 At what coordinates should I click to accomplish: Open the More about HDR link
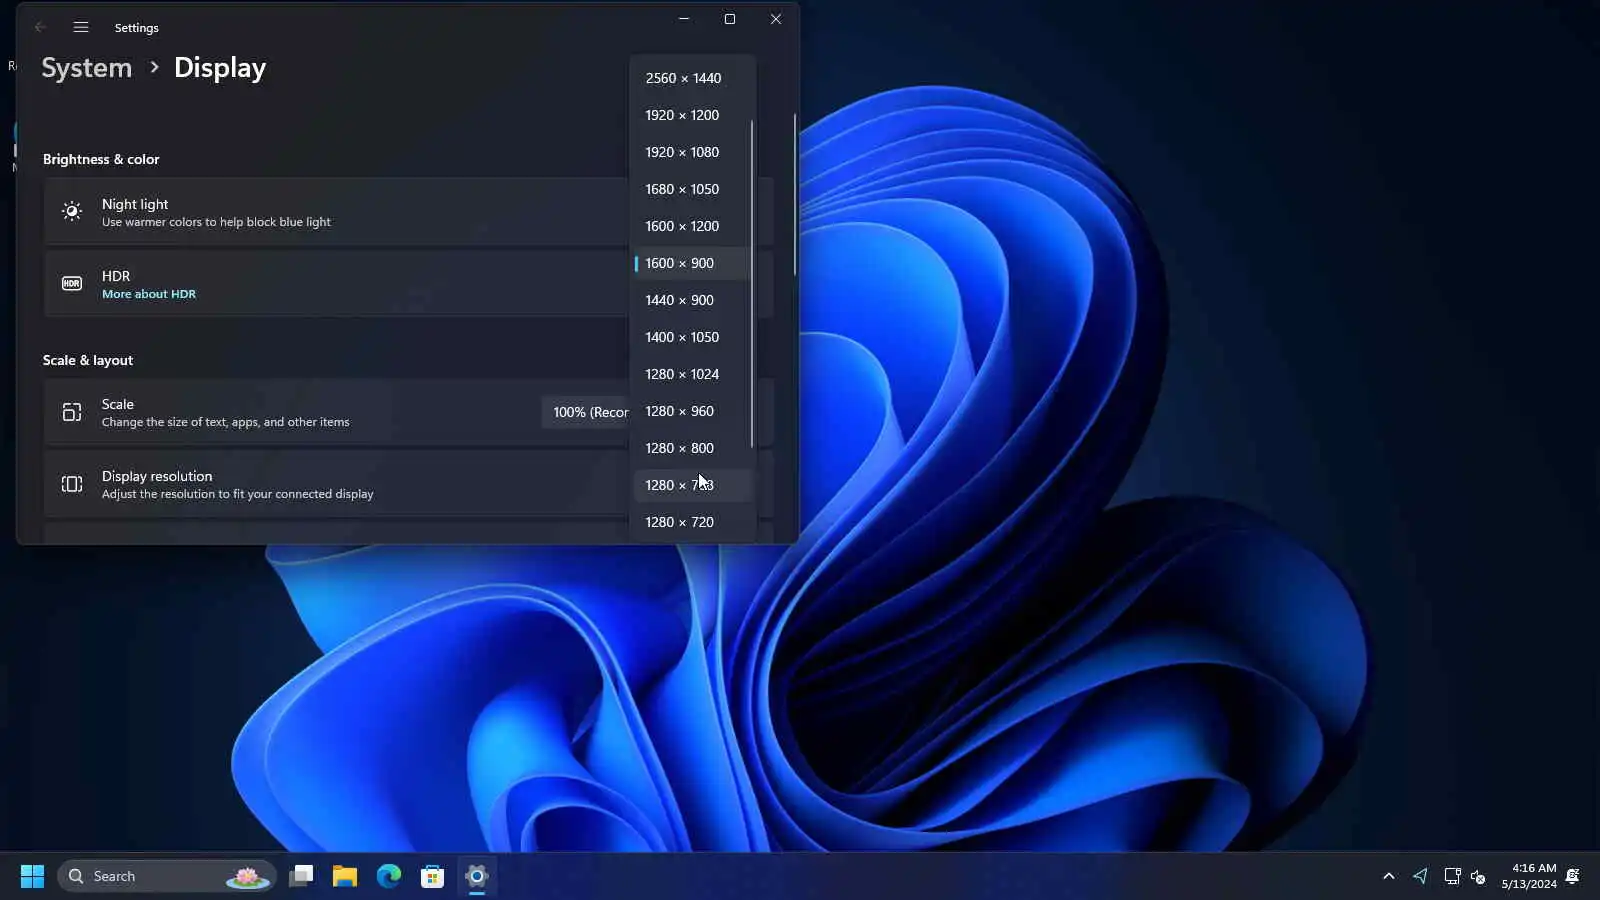149,294
